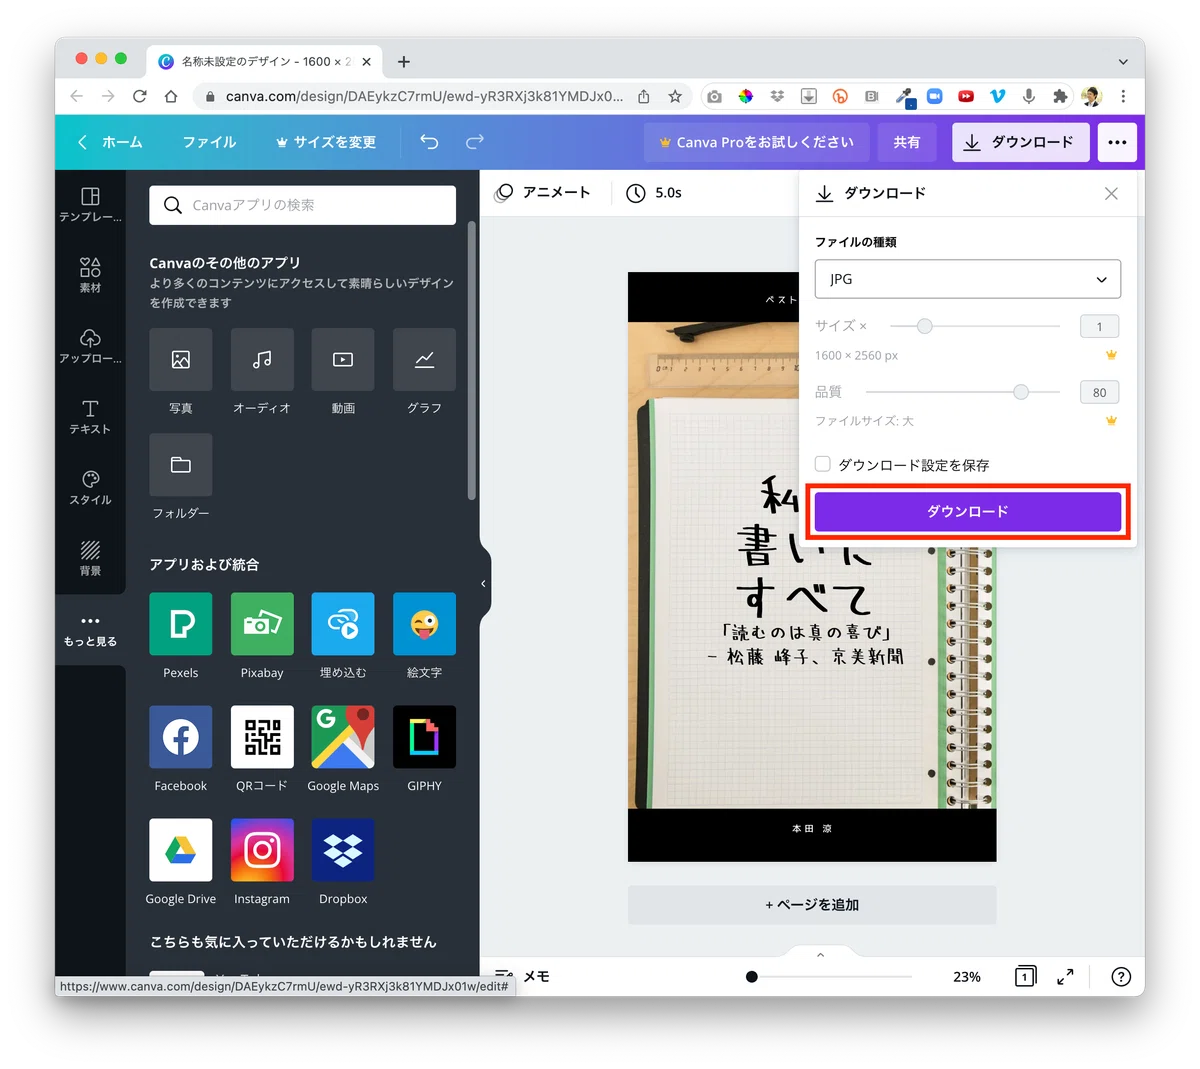Go back to ホーム
This screenshot has height=1069, width=1200.
click(x=111, y=142)
